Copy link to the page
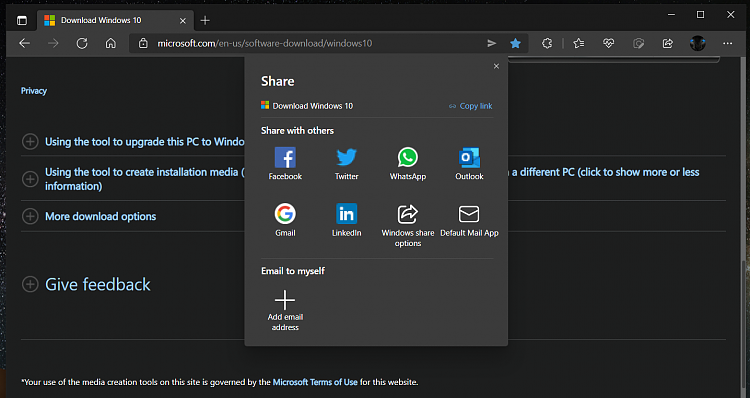This screenshot has height=398, width=750. (471, 106)
